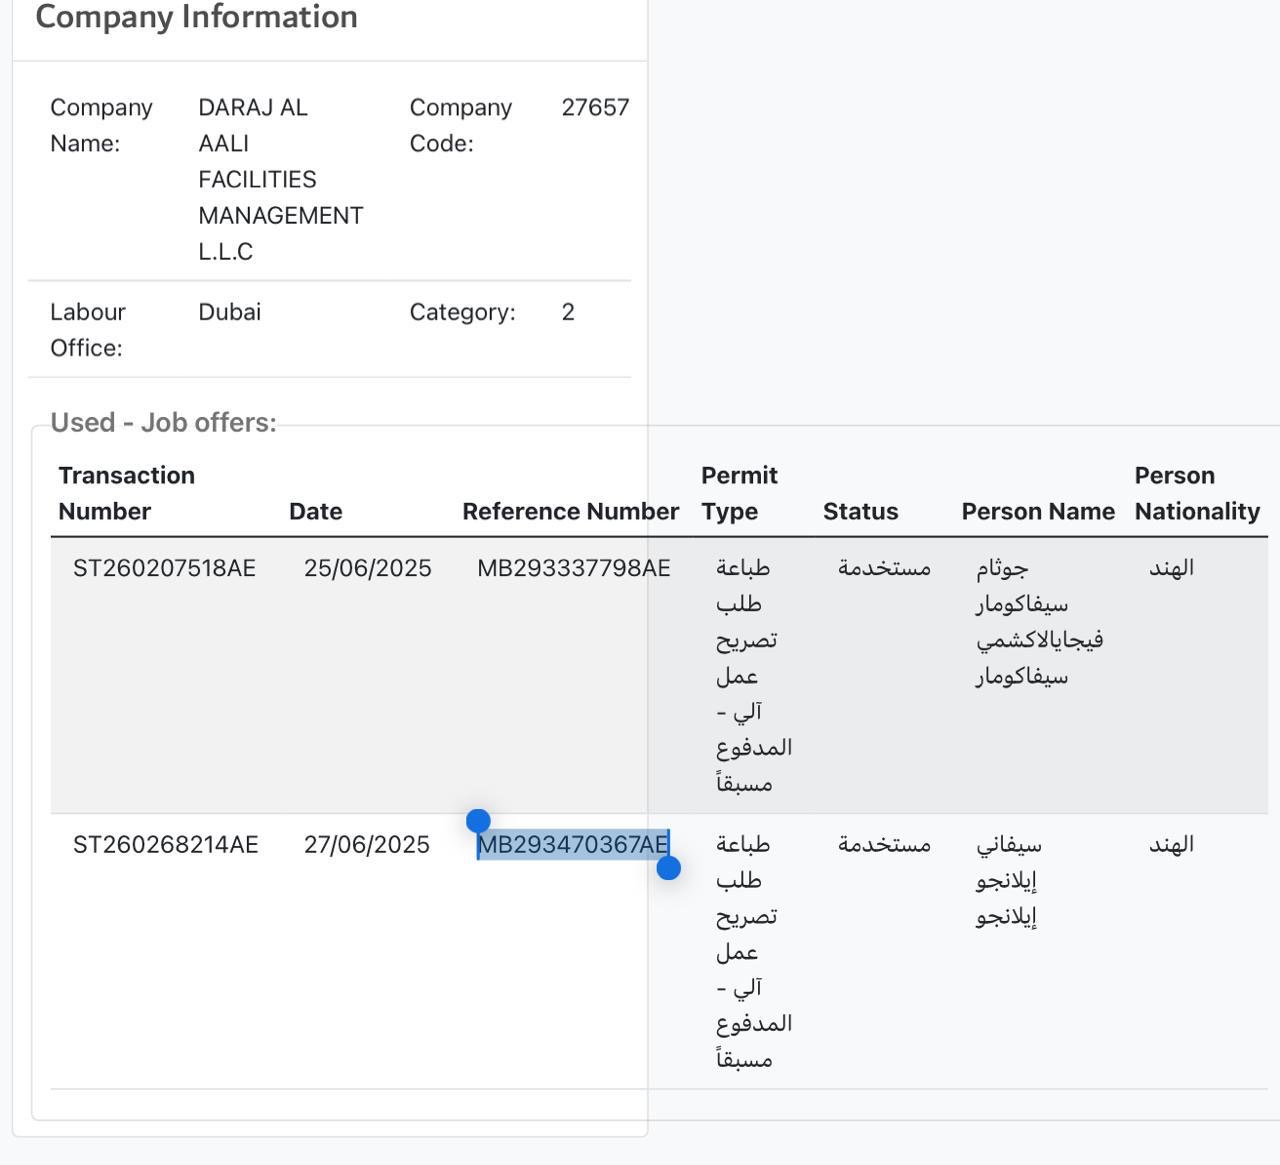Screen dimensions: 1280x1165
Task: Tap the left text selection start handle
Action: [478, 821]
